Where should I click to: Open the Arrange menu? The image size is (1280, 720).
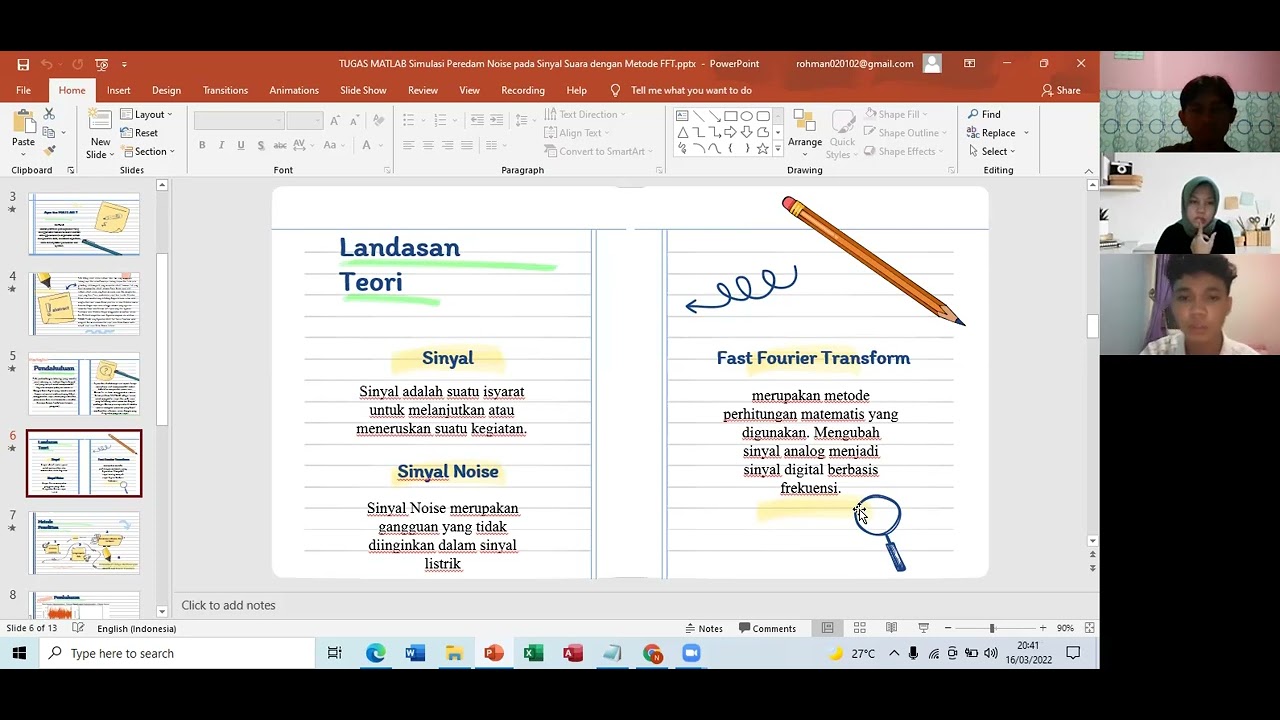[x=804, y=134]
